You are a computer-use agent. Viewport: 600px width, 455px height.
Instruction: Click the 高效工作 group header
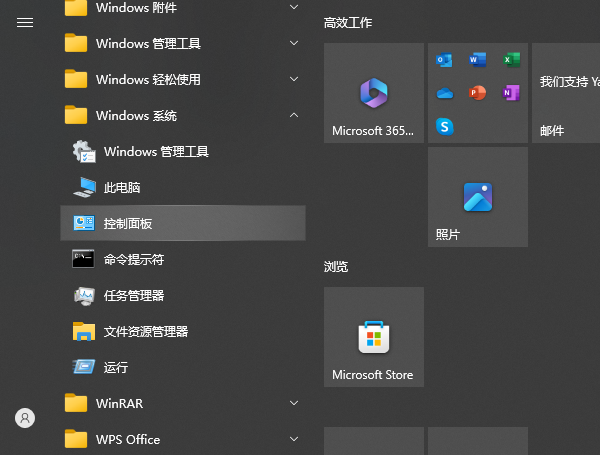coord(348,23)
